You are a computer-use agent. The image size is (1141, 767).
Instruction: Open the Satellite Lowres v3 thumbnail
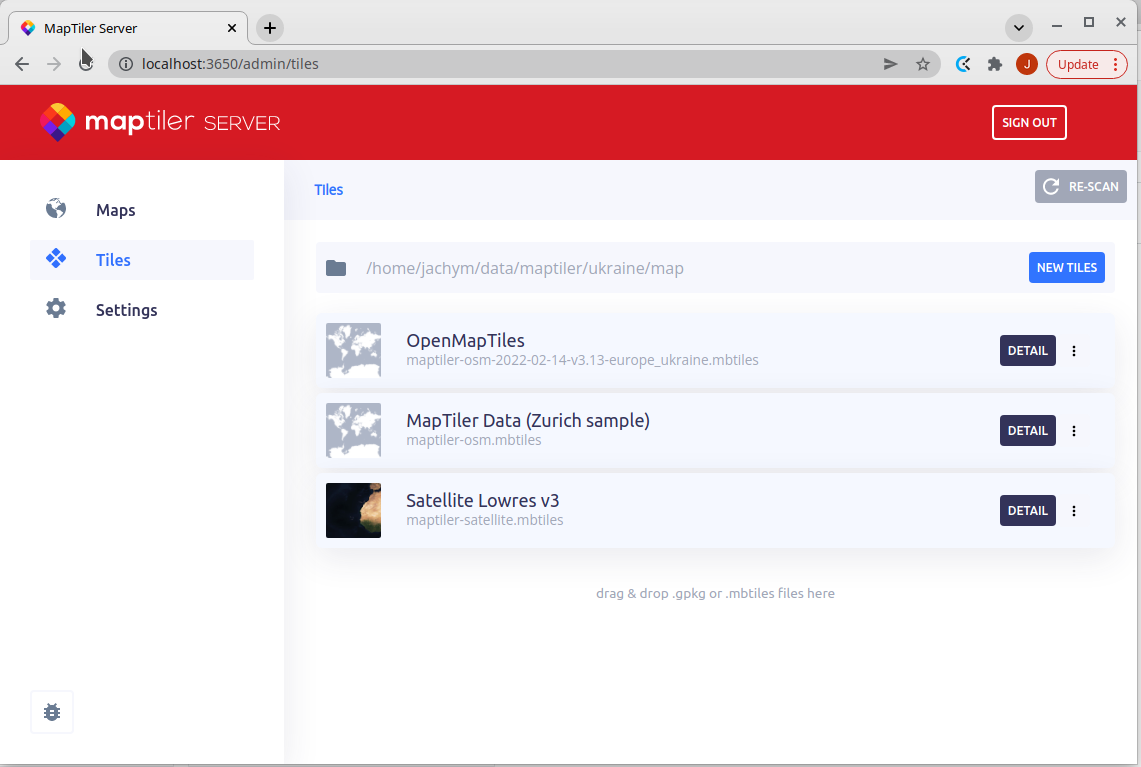click(353, 510)
